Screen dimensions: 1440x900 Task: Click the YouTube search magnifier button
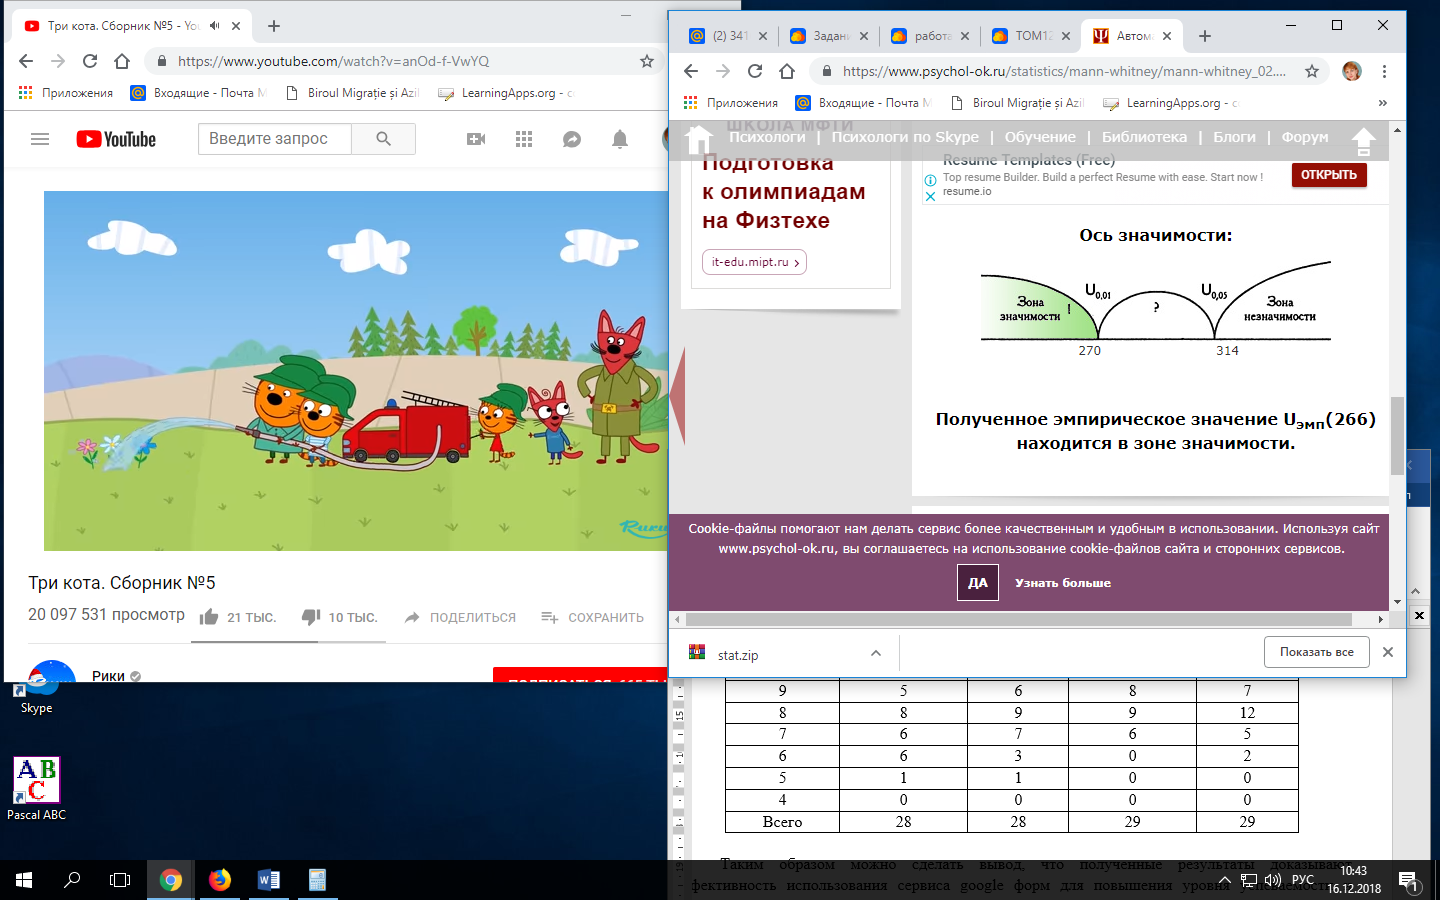(383, 139)
